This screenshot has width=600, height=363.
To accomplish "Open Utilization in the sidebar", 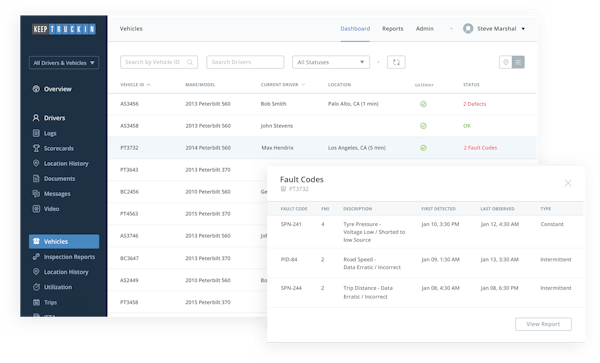I will [52, 287].
